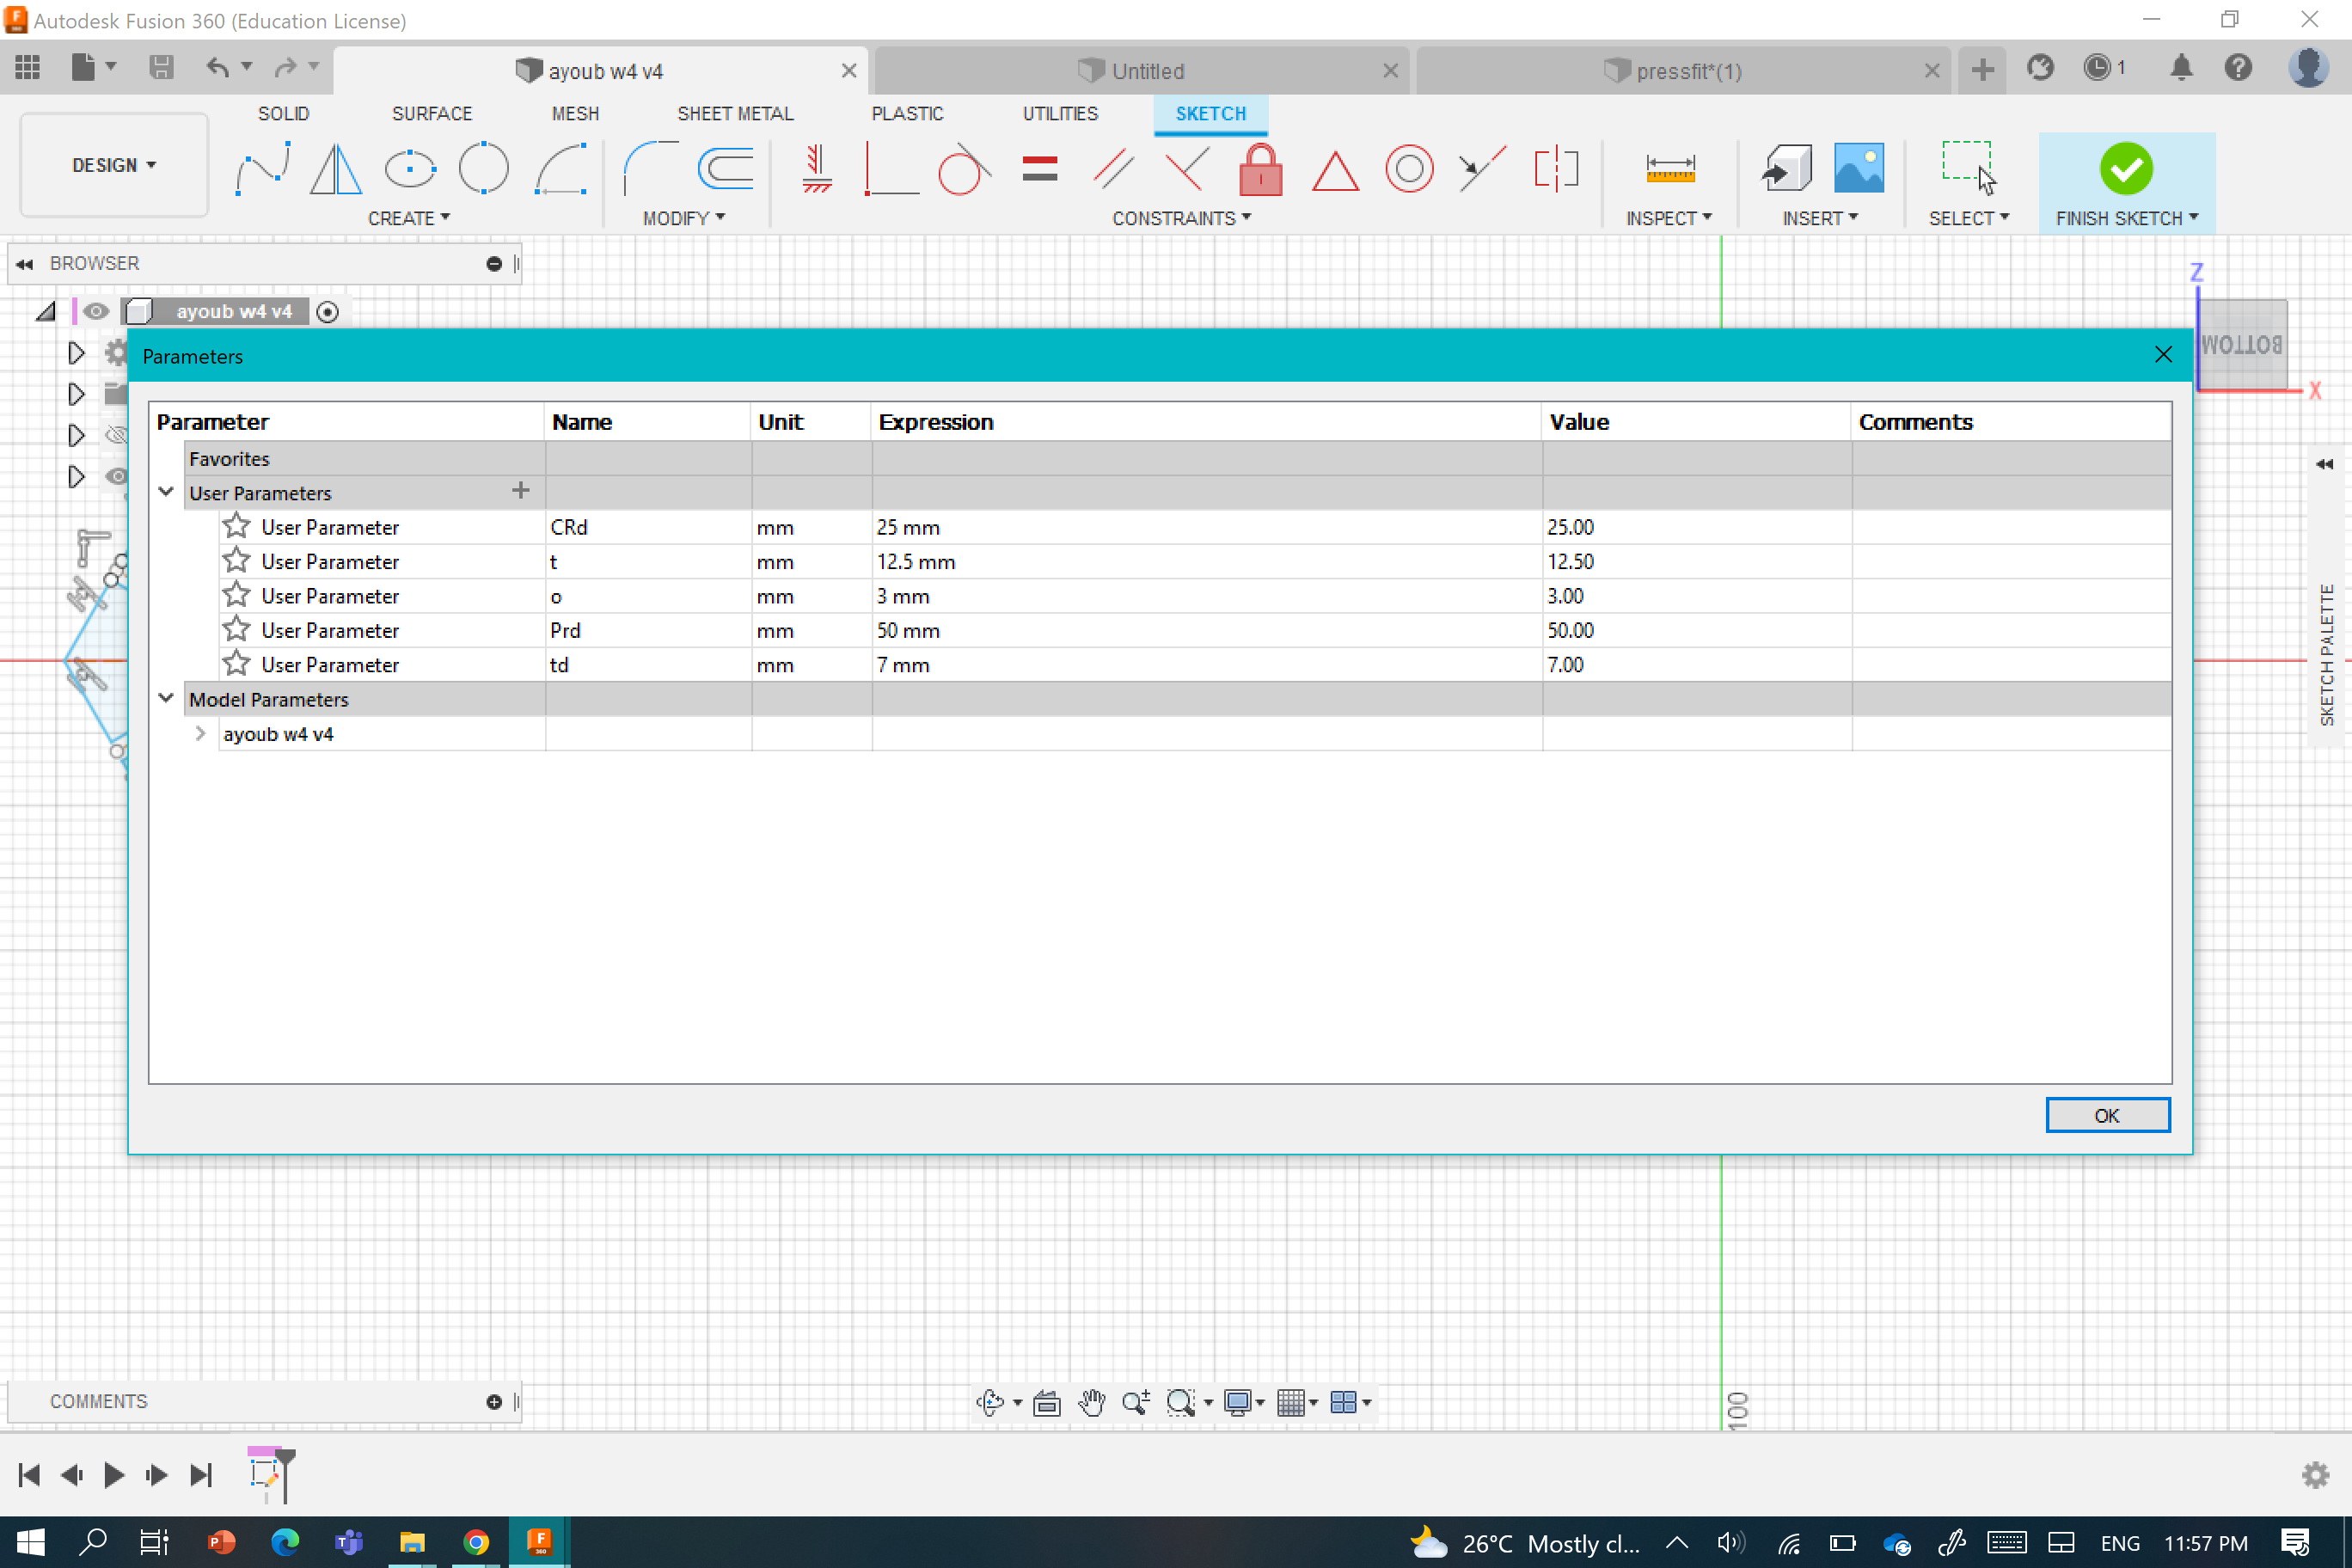Image resolution: width=2352 pixels, height=1568 pixels.
Task: Click the Fillet tool in Modify
Action: (x=649, y=168)
